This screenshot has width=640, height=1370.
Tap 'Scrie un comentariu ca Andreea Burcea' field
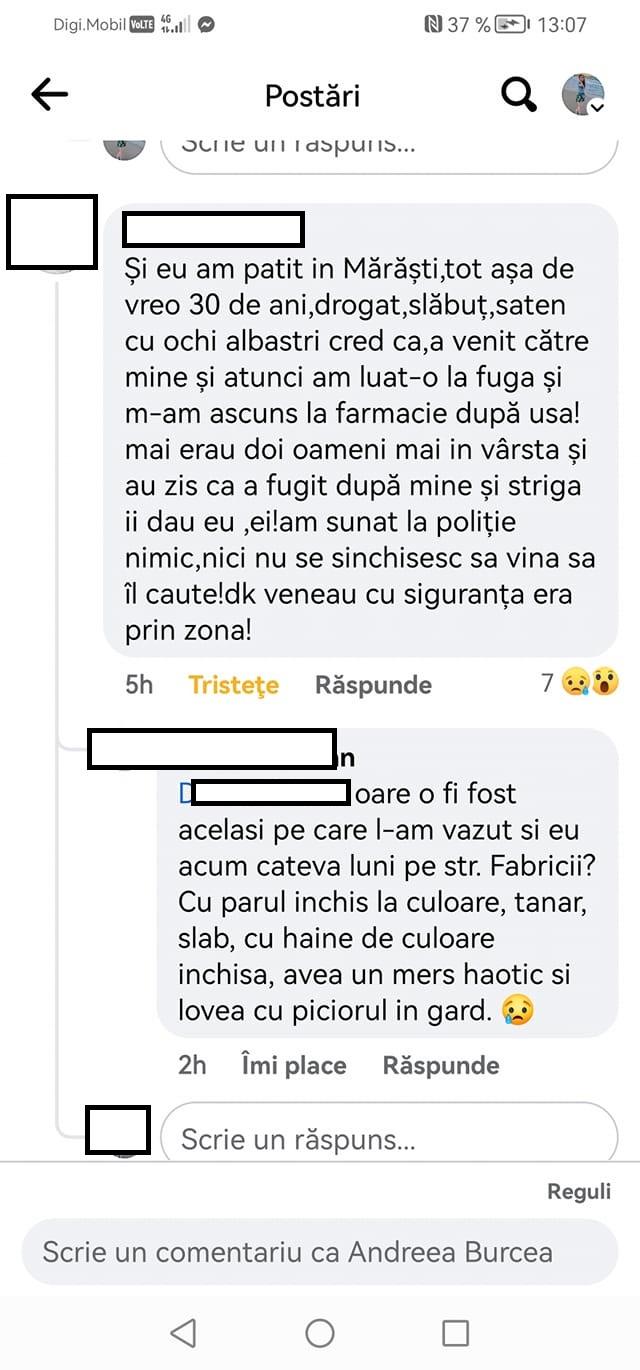tap(320, 1252)
